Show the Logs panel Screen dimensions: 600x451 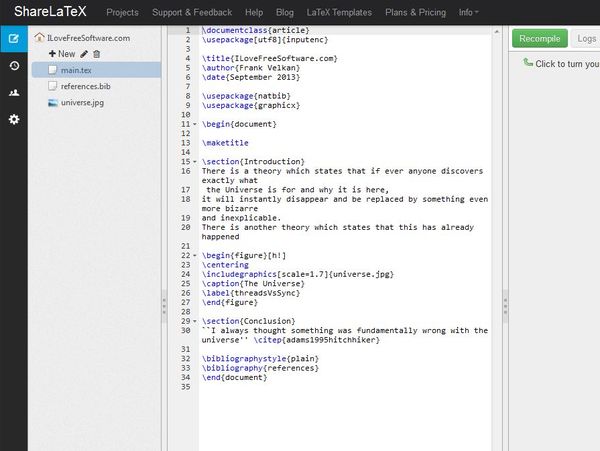(x=586, y=38)
